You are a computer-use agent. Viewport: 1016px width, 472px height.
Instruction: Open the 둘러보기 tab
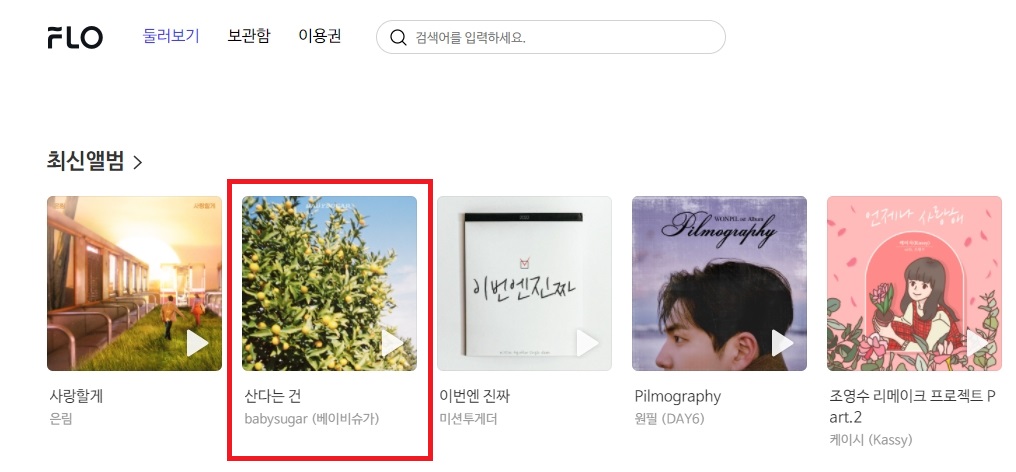coord(171,36)
